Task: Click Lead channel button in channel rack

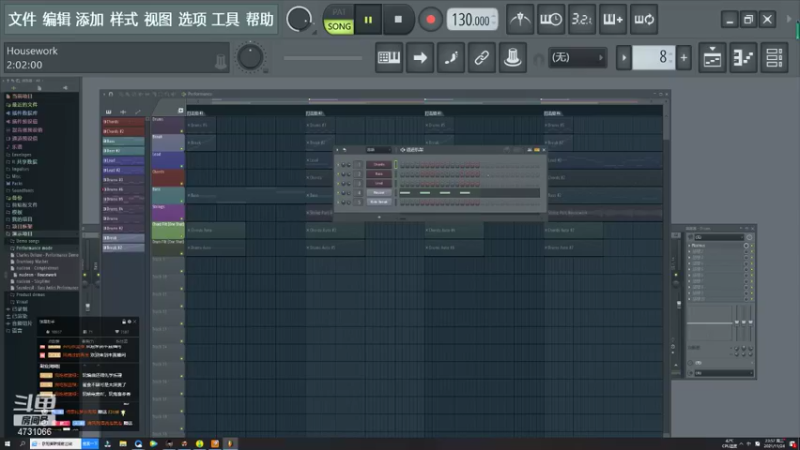Action: (x=379, y=183)
